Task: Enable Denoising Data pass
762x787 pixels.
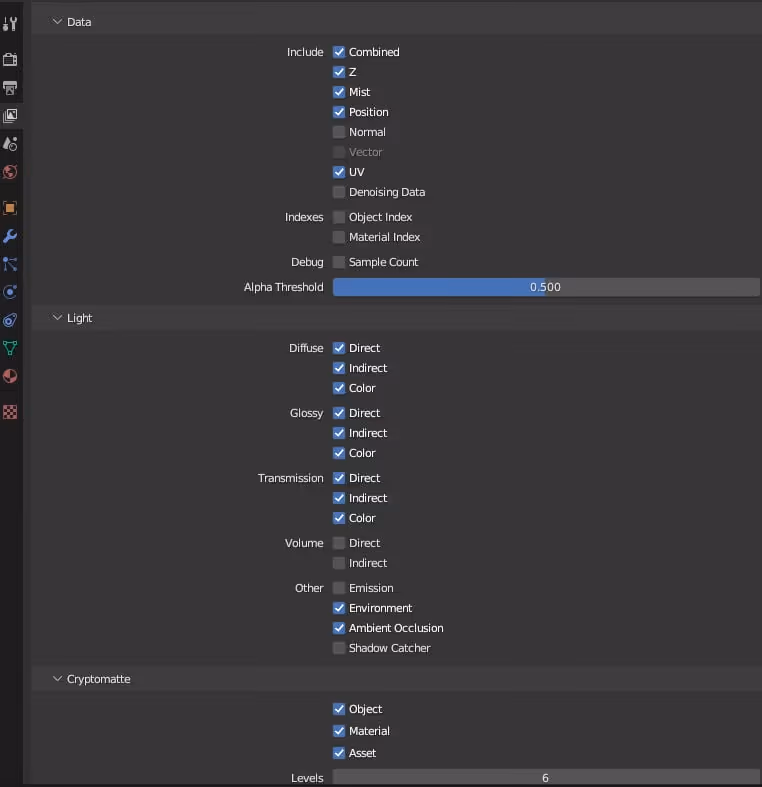Action: pos(339,192)
